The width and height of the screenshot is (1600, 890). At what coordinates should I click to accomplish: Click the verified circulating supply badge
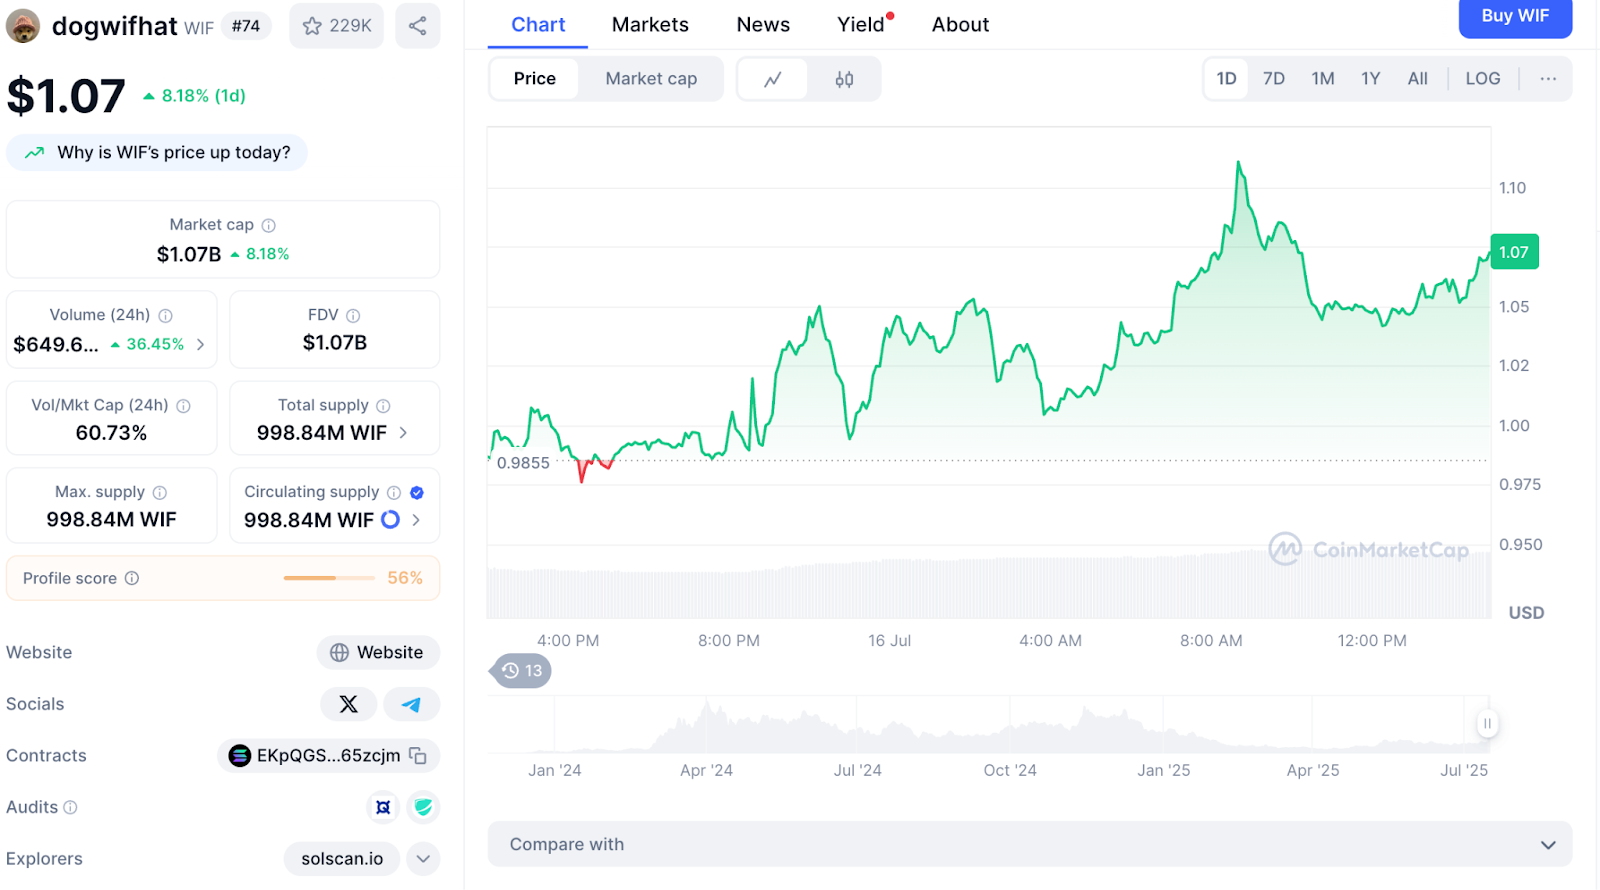tap(417, 493)
